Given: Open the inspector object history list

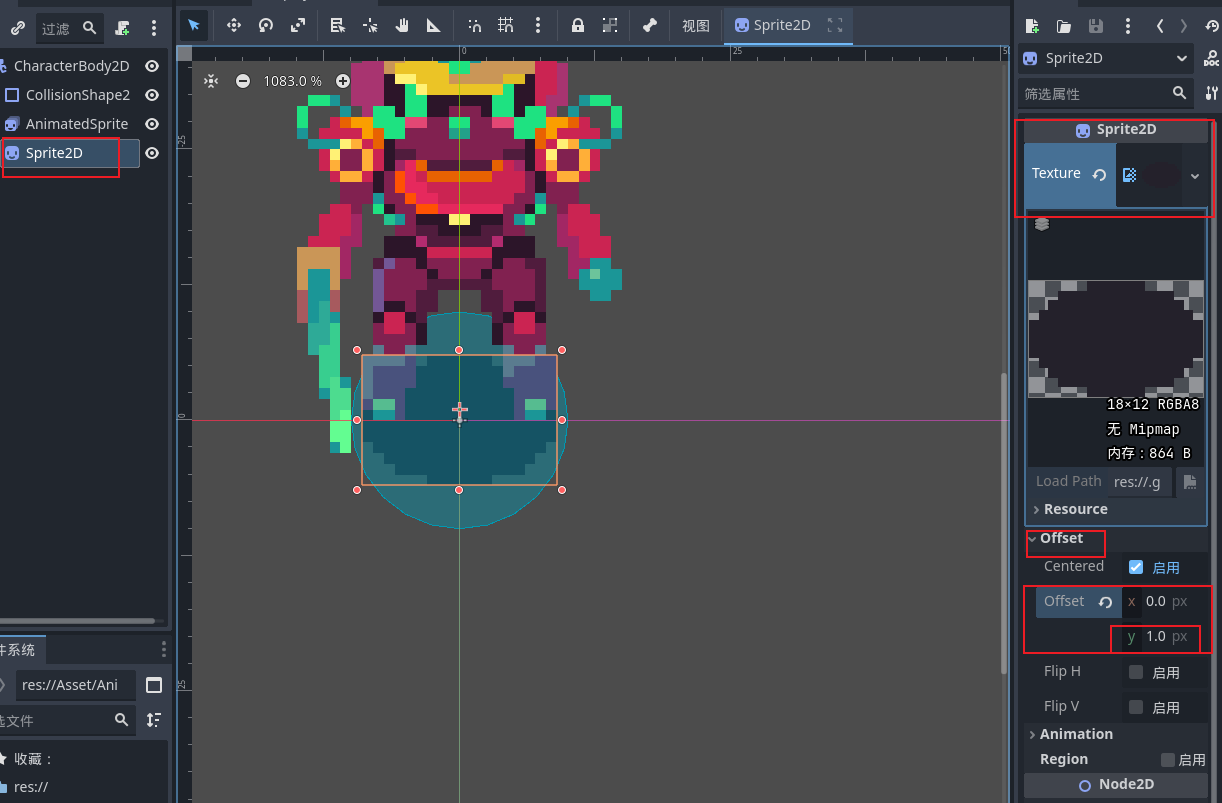Looking at the screenshot, I should click(x=1212, y=26).
